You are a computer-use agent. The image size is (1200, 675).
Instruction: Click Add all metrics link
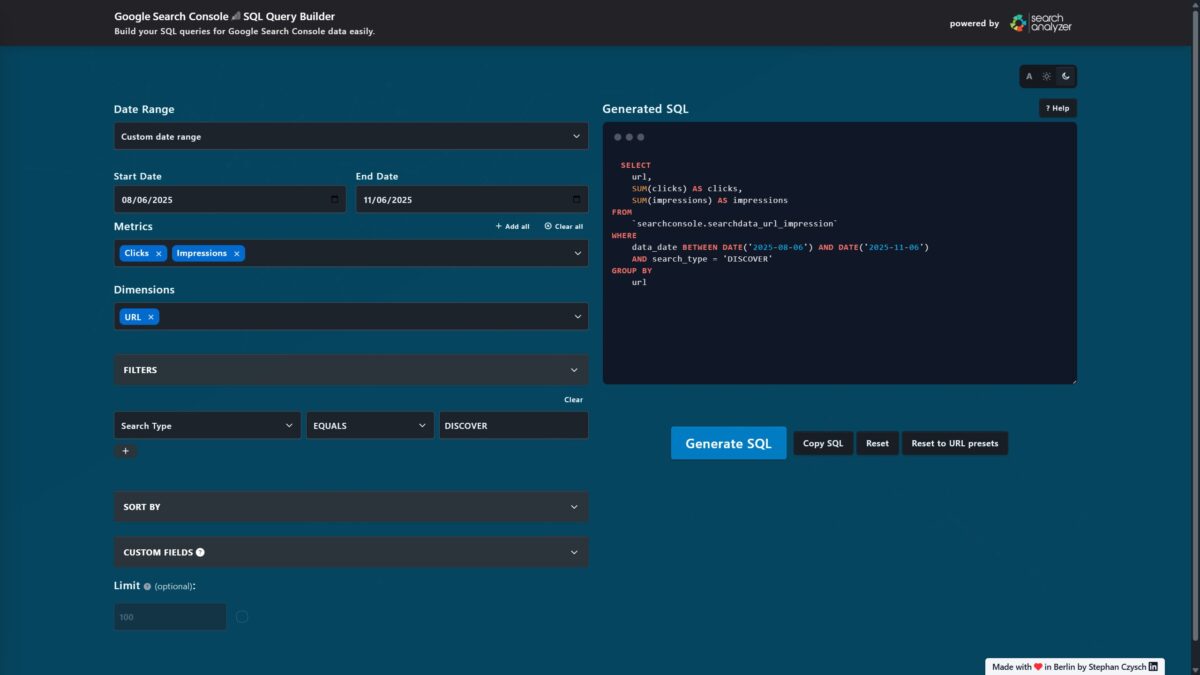coord(513,227)
